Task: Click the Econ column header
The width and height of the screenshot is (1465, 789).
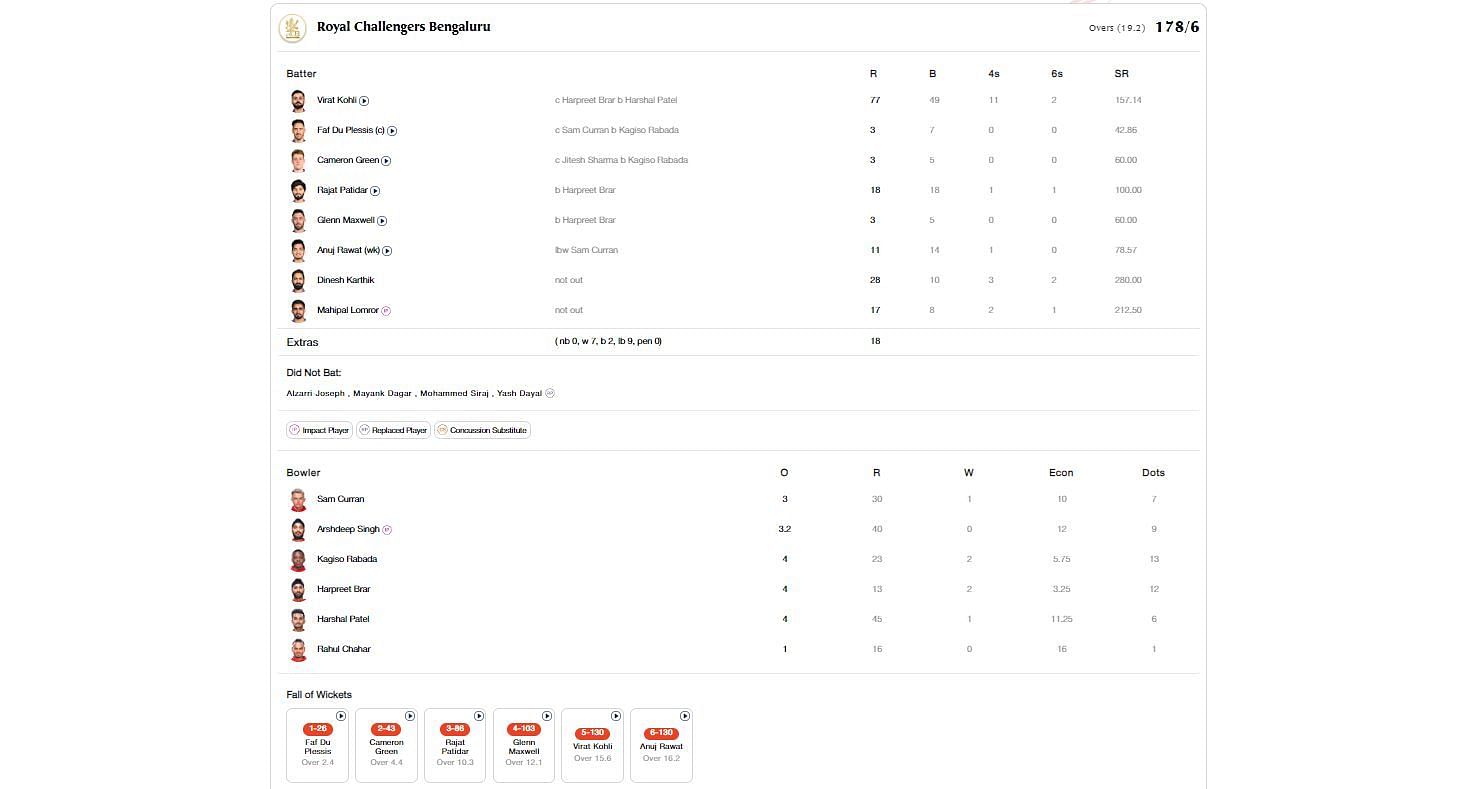Action: (1061, 473)
